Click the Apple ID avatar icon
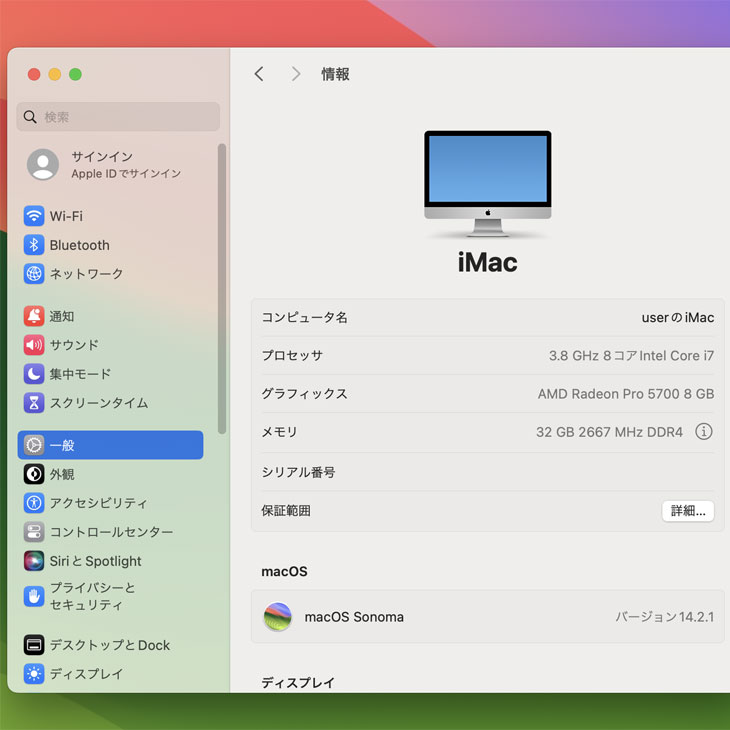 click(43, 164)
